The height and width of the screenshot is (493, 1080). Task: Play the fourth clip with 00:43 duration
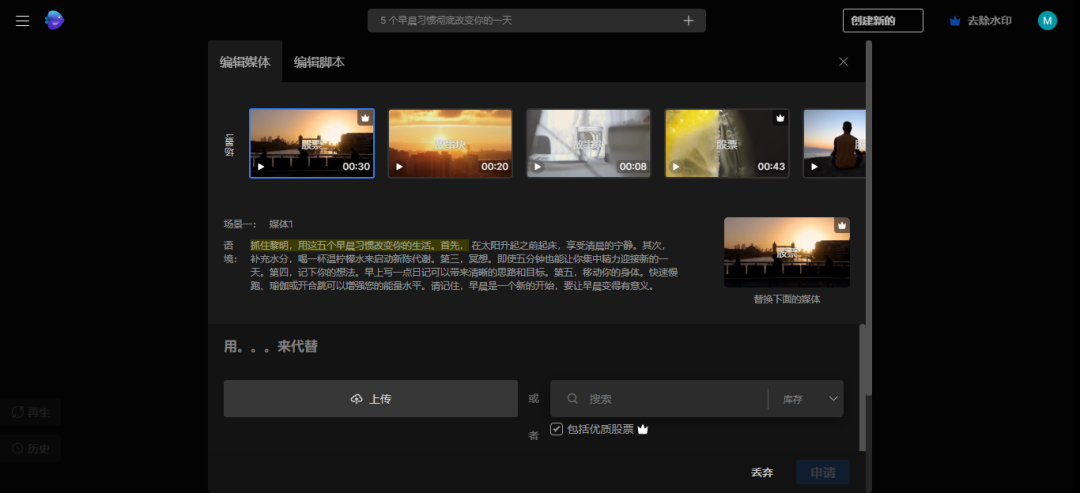point(677,167)
